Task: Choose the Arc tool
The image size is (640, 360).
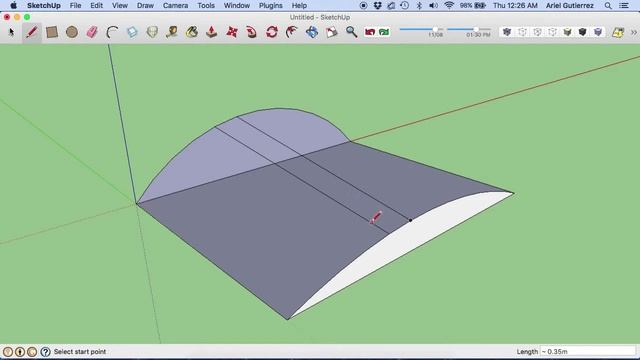Action: coord(112,32)
